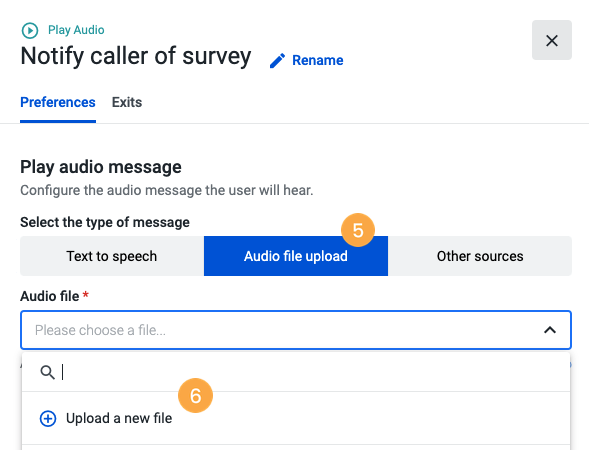Click the orange step 6 badge
The width and height of the screenshot is (589, 450).
(195, 396)
